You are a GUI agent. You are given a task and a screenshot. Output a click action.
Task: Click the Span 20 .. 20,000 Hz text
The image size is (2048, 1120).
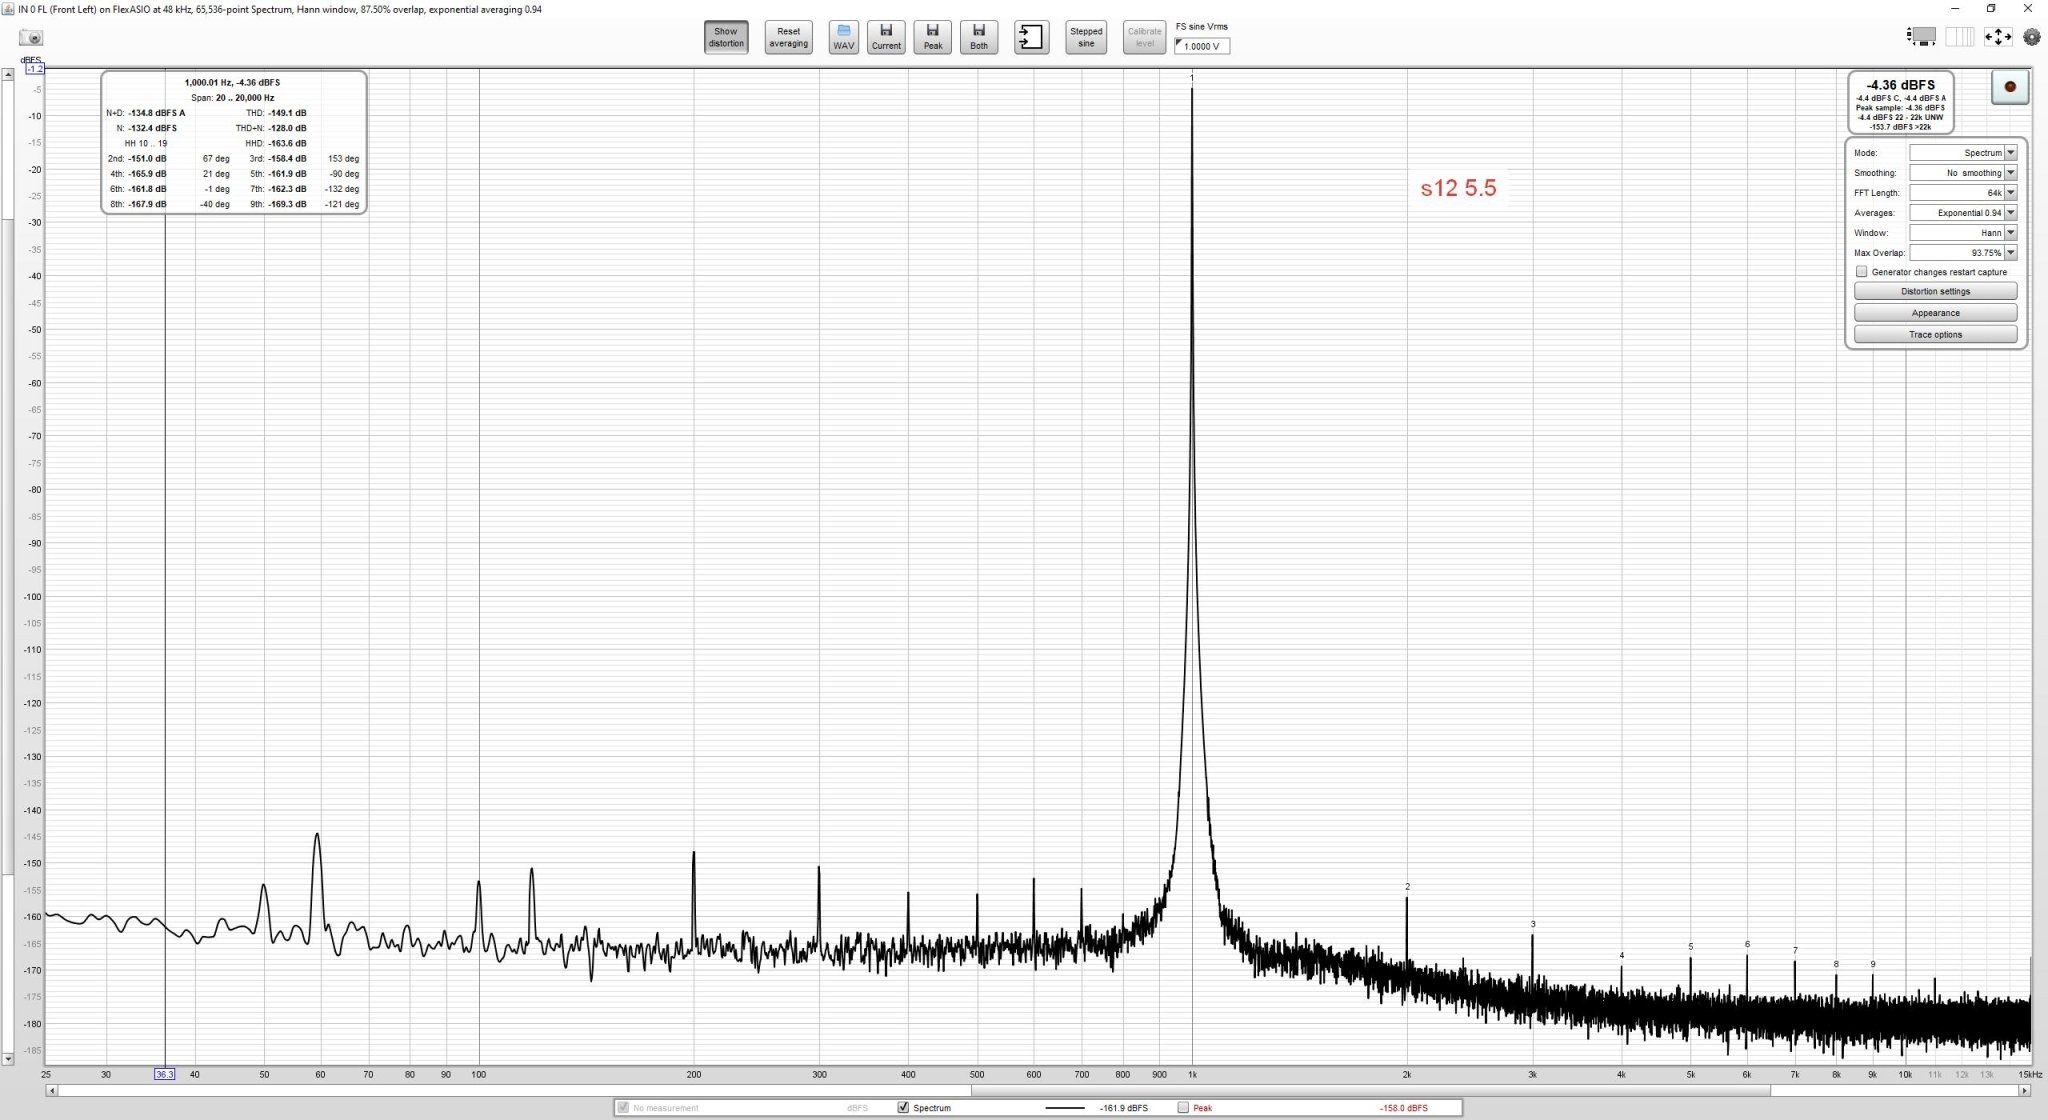click(x=233, y=98)
